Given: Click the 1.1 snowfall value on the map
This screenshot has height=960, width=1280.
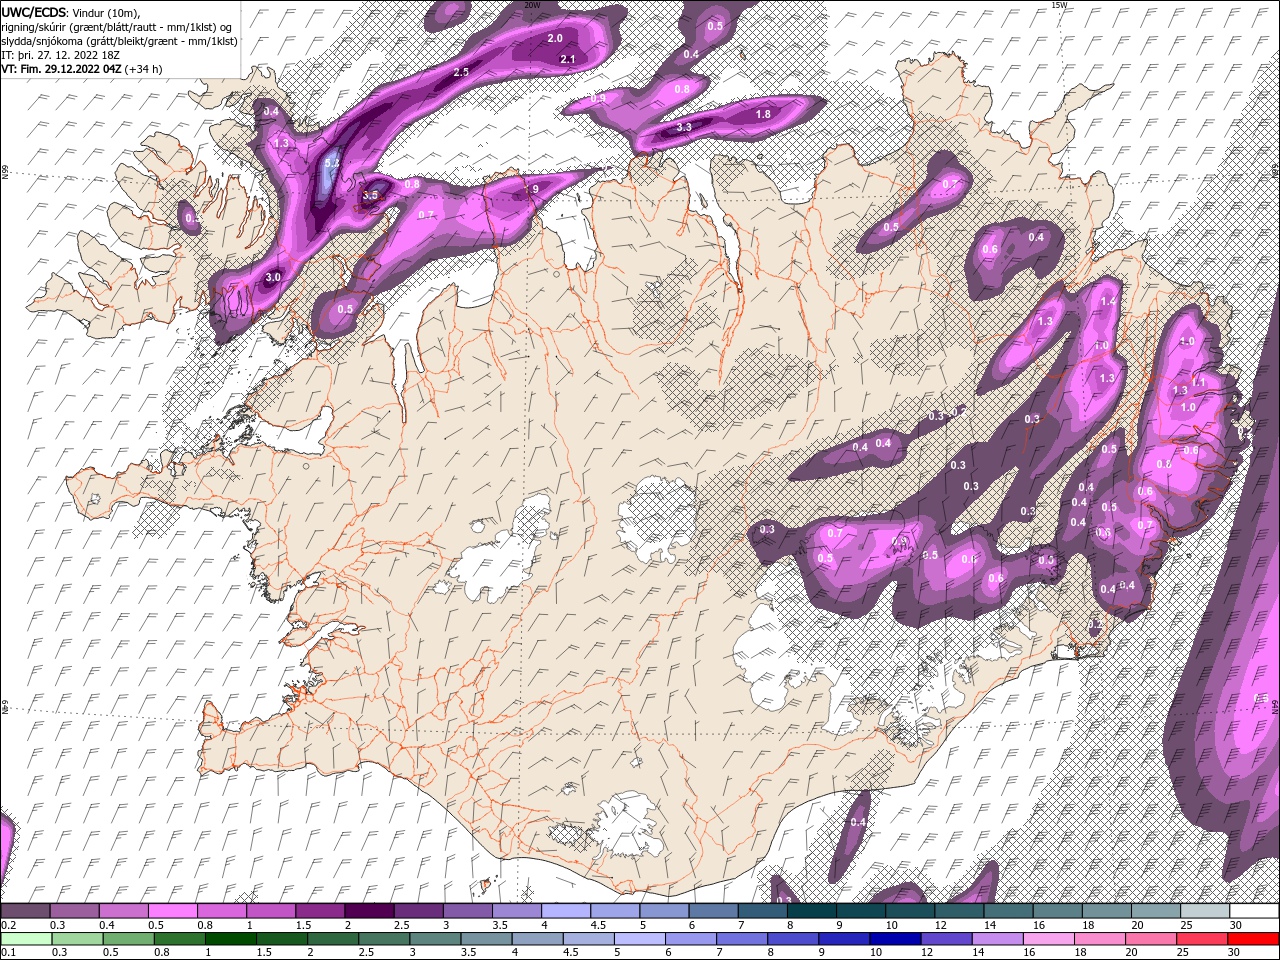Looking at the screenshot, I should pos(1198,382).
